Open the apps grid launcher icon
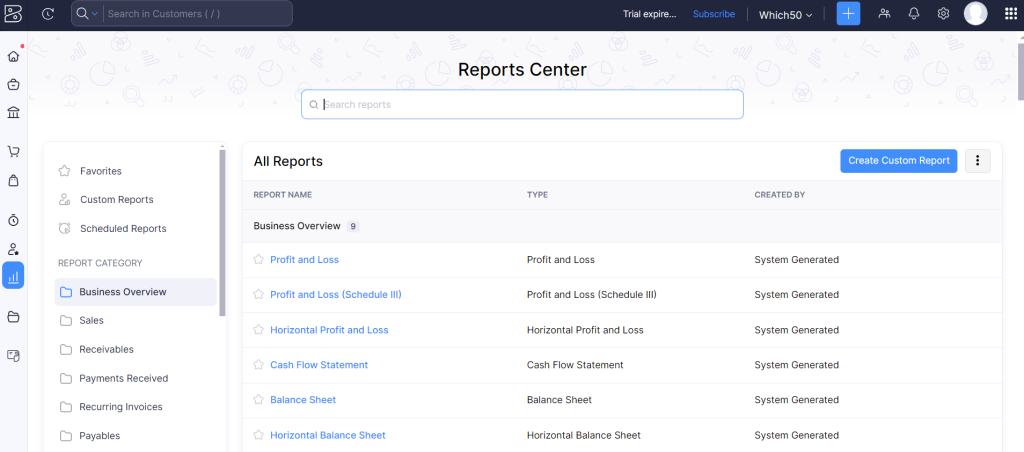 click(1009, 14)
